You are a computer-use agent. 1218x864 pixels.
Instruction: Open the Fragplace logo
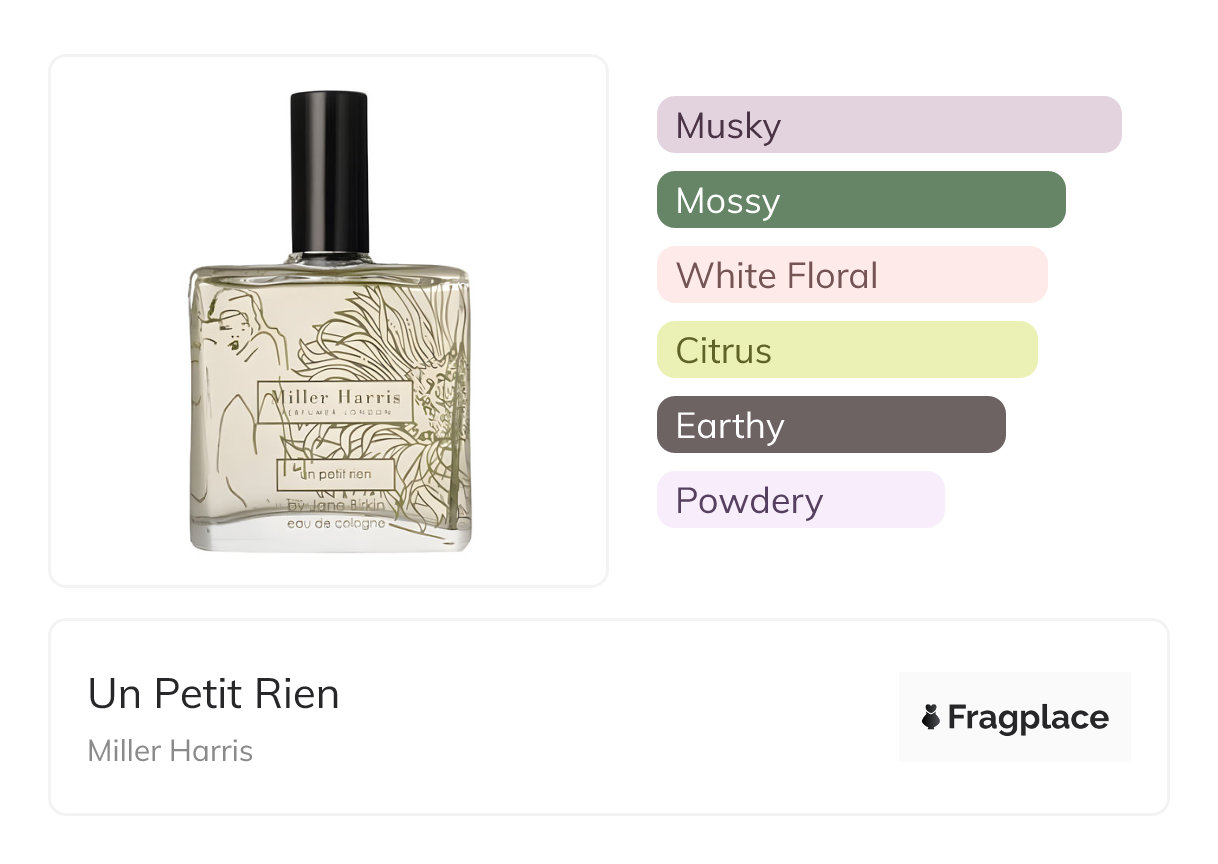(1015, 717)
